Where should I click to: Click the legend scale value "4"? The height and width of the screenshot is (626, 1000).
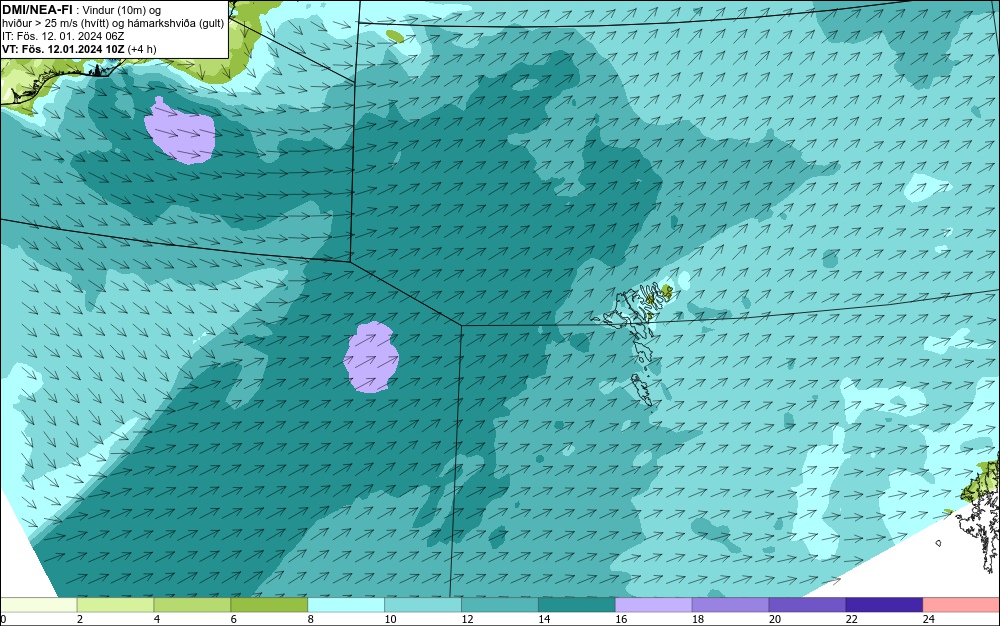(157, 619)
